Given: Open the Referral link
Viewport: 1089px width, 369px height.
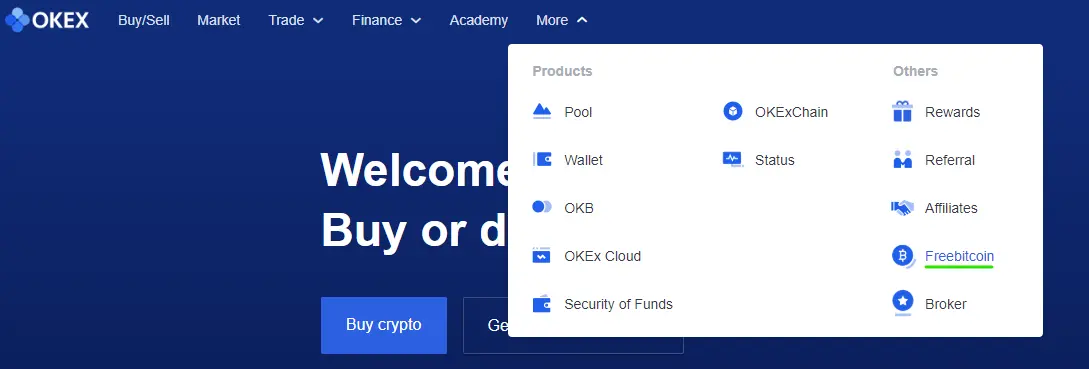Looking at the screenshot, I should point(949,160).
